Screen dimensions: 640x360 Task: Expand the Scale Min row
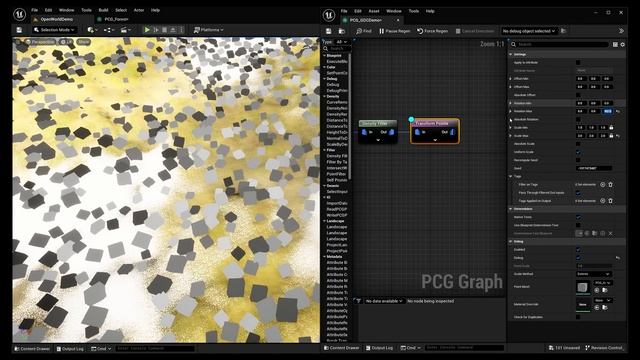510,127
